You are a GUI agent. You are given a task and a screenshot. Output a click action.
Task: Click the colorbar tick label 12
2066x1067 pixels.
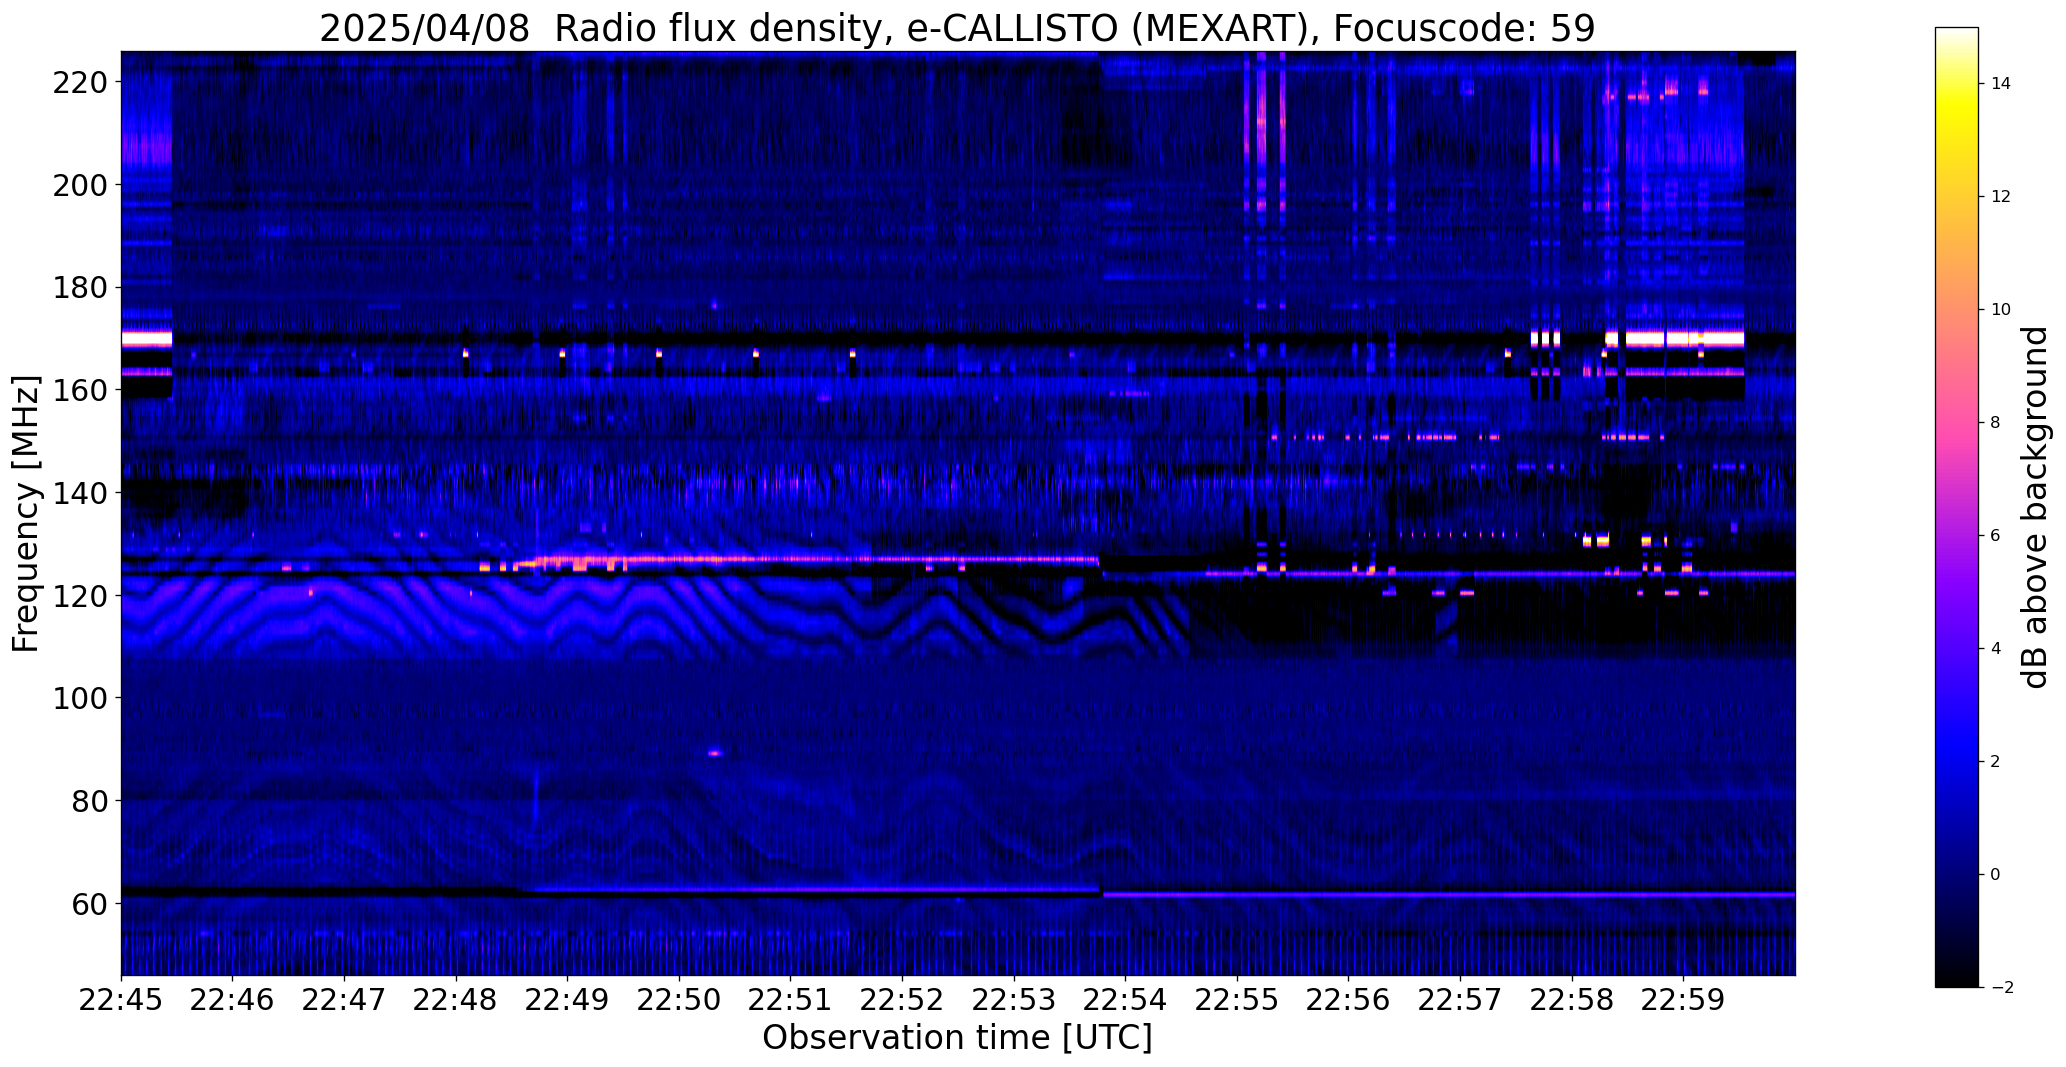tap(2001, 197)
